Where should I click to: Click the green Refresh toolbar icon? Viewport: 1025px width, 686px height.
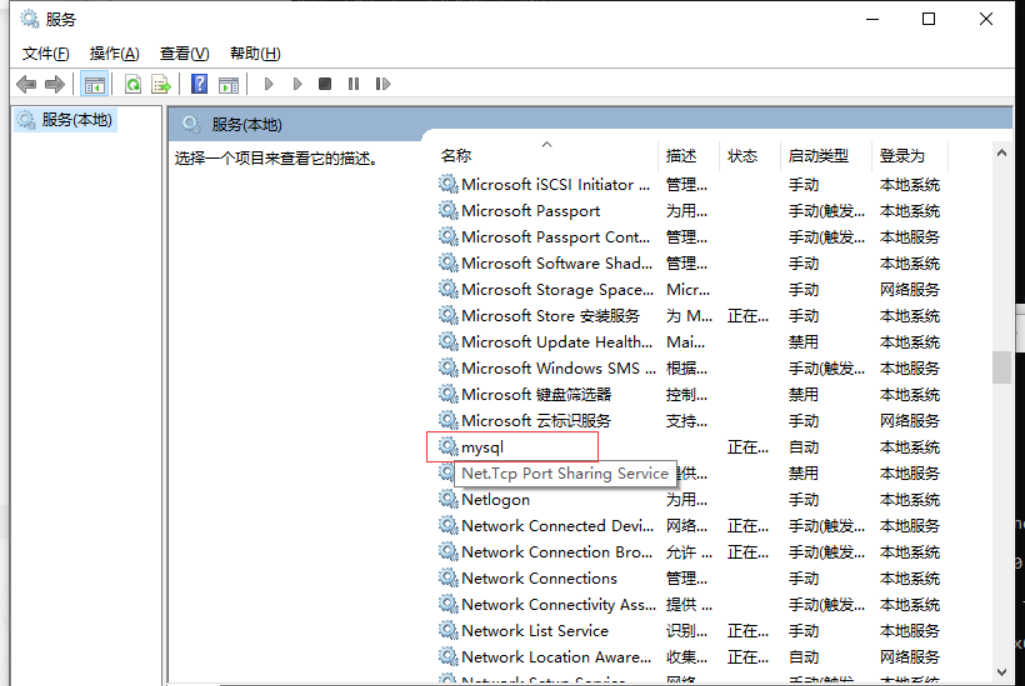point(133,84)
